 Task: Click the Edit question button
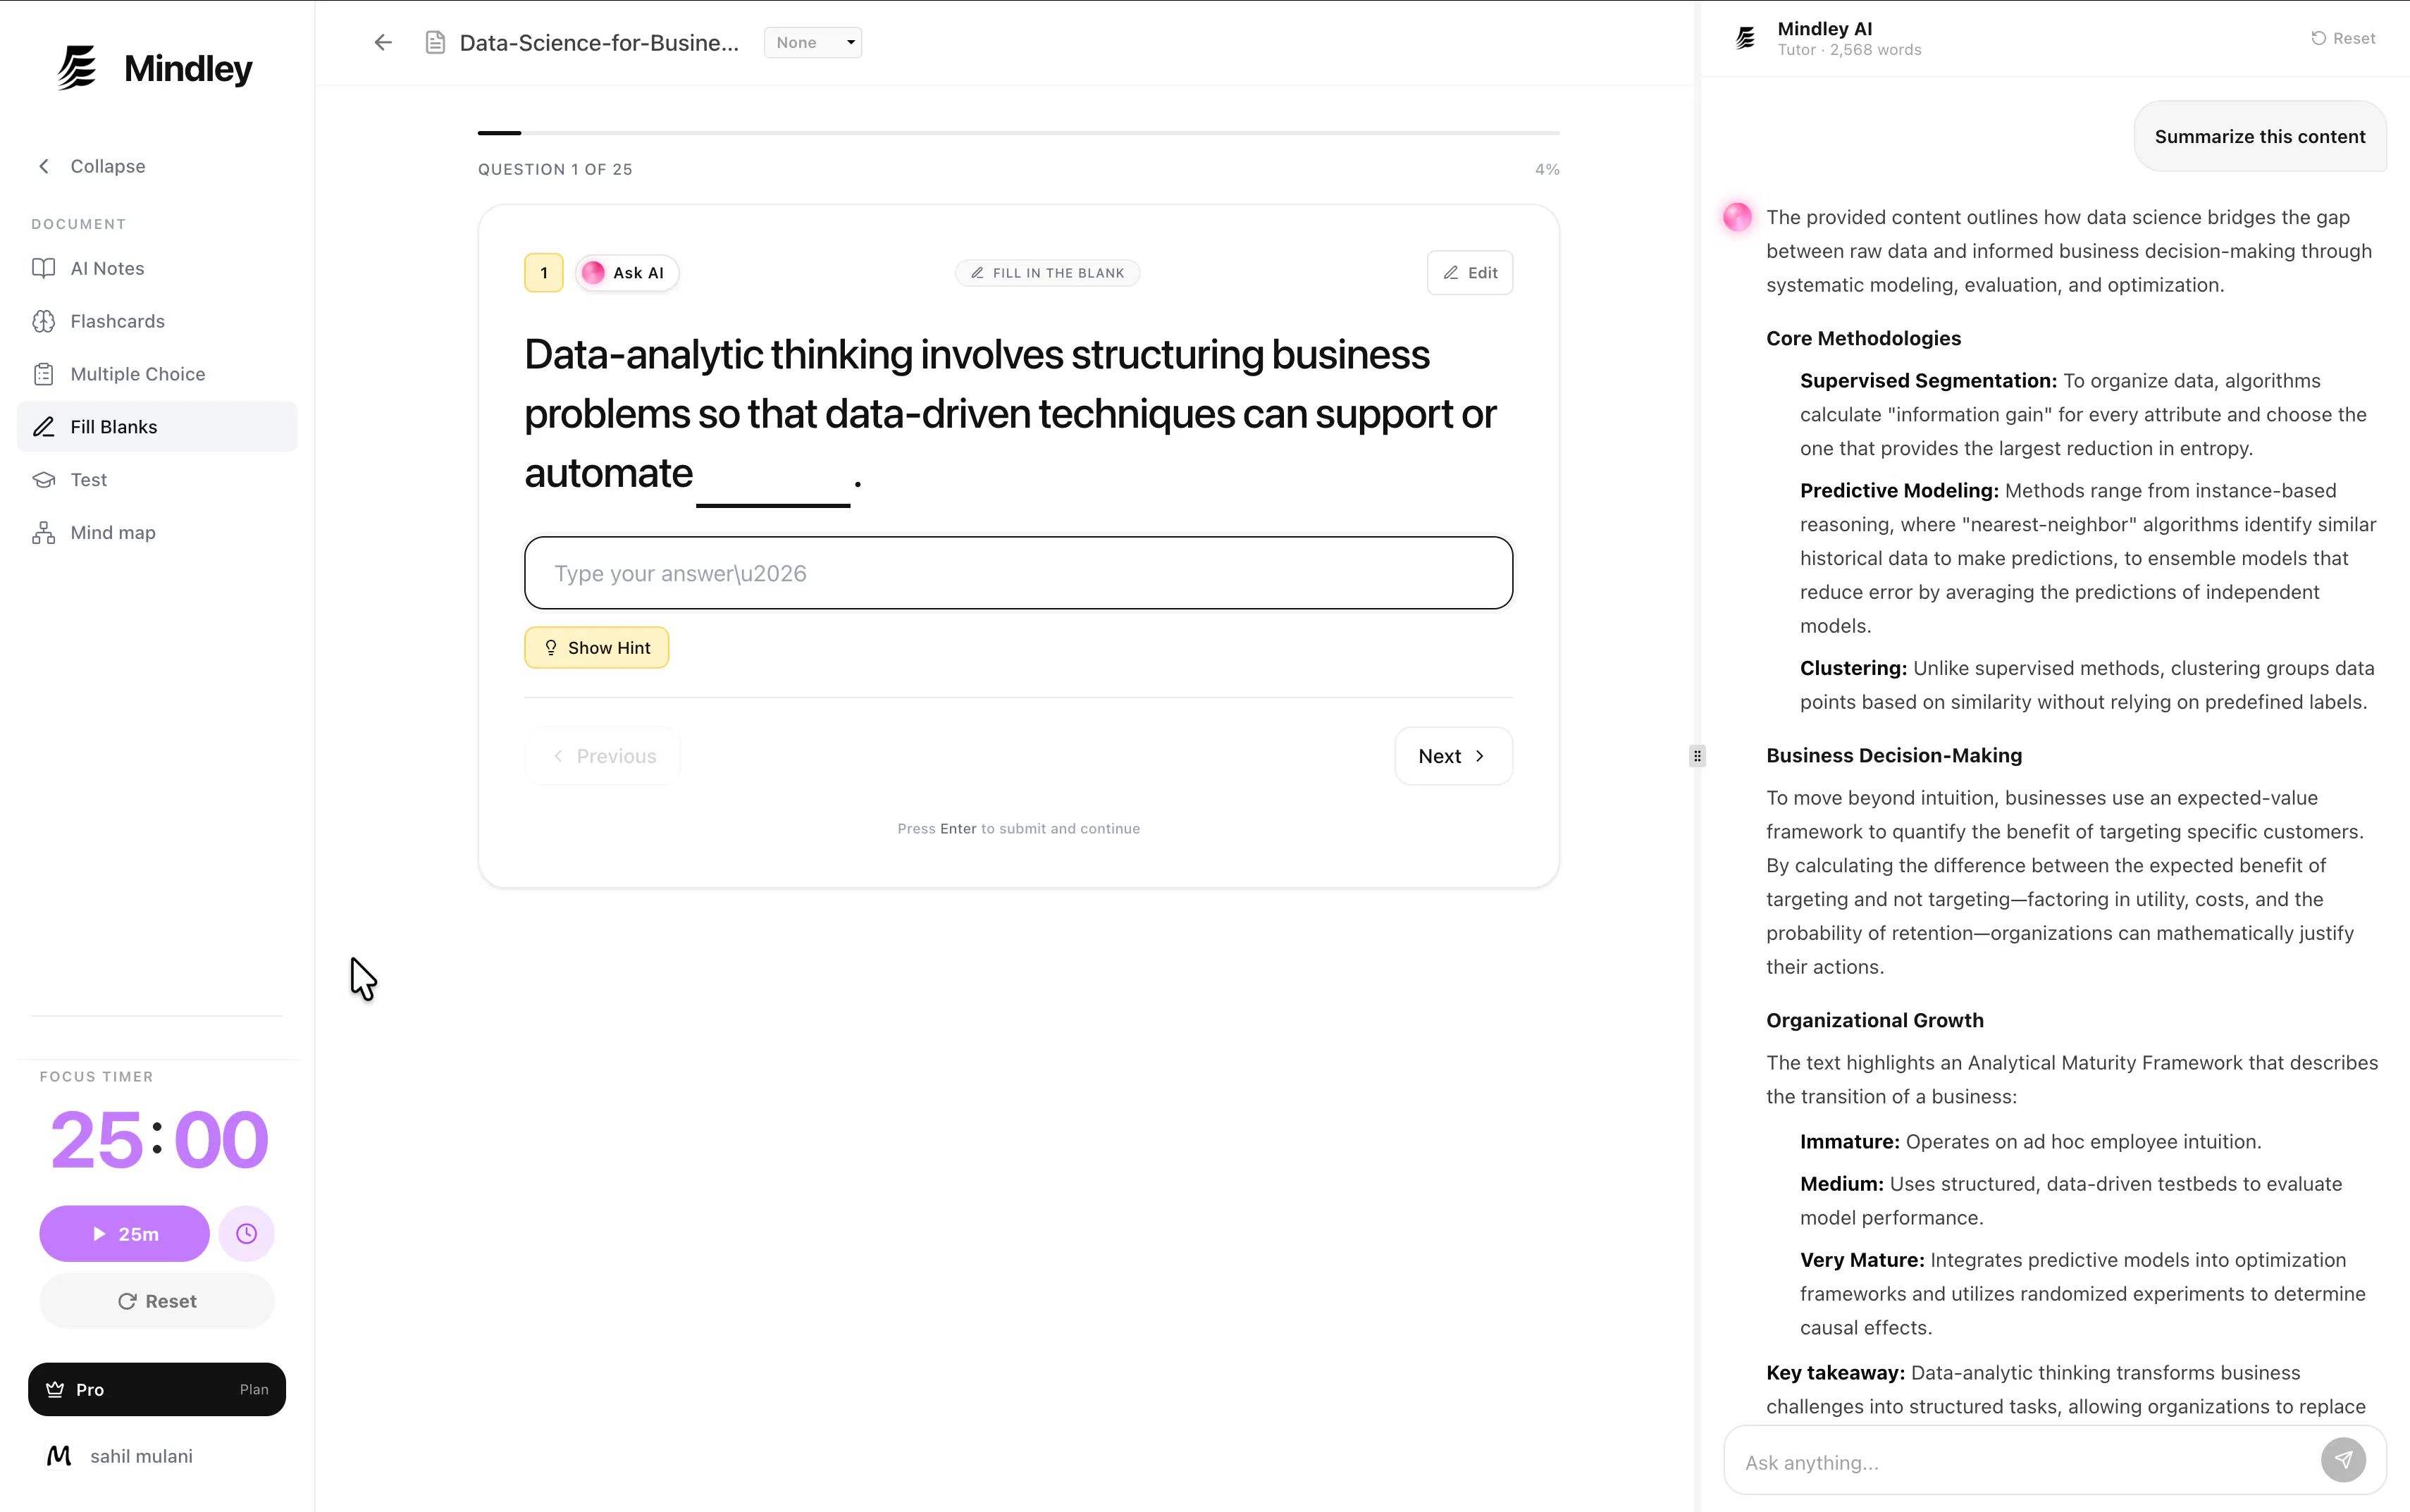click(1470, 273)
